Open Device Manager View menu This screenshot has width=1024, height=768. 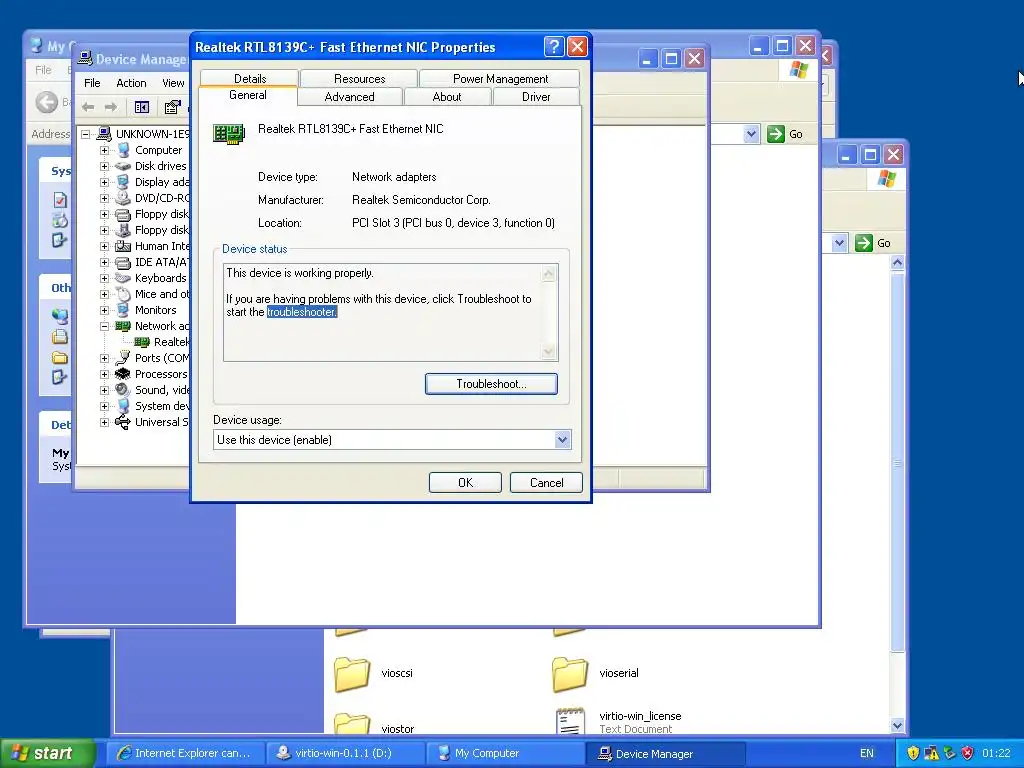coord(173,83)
